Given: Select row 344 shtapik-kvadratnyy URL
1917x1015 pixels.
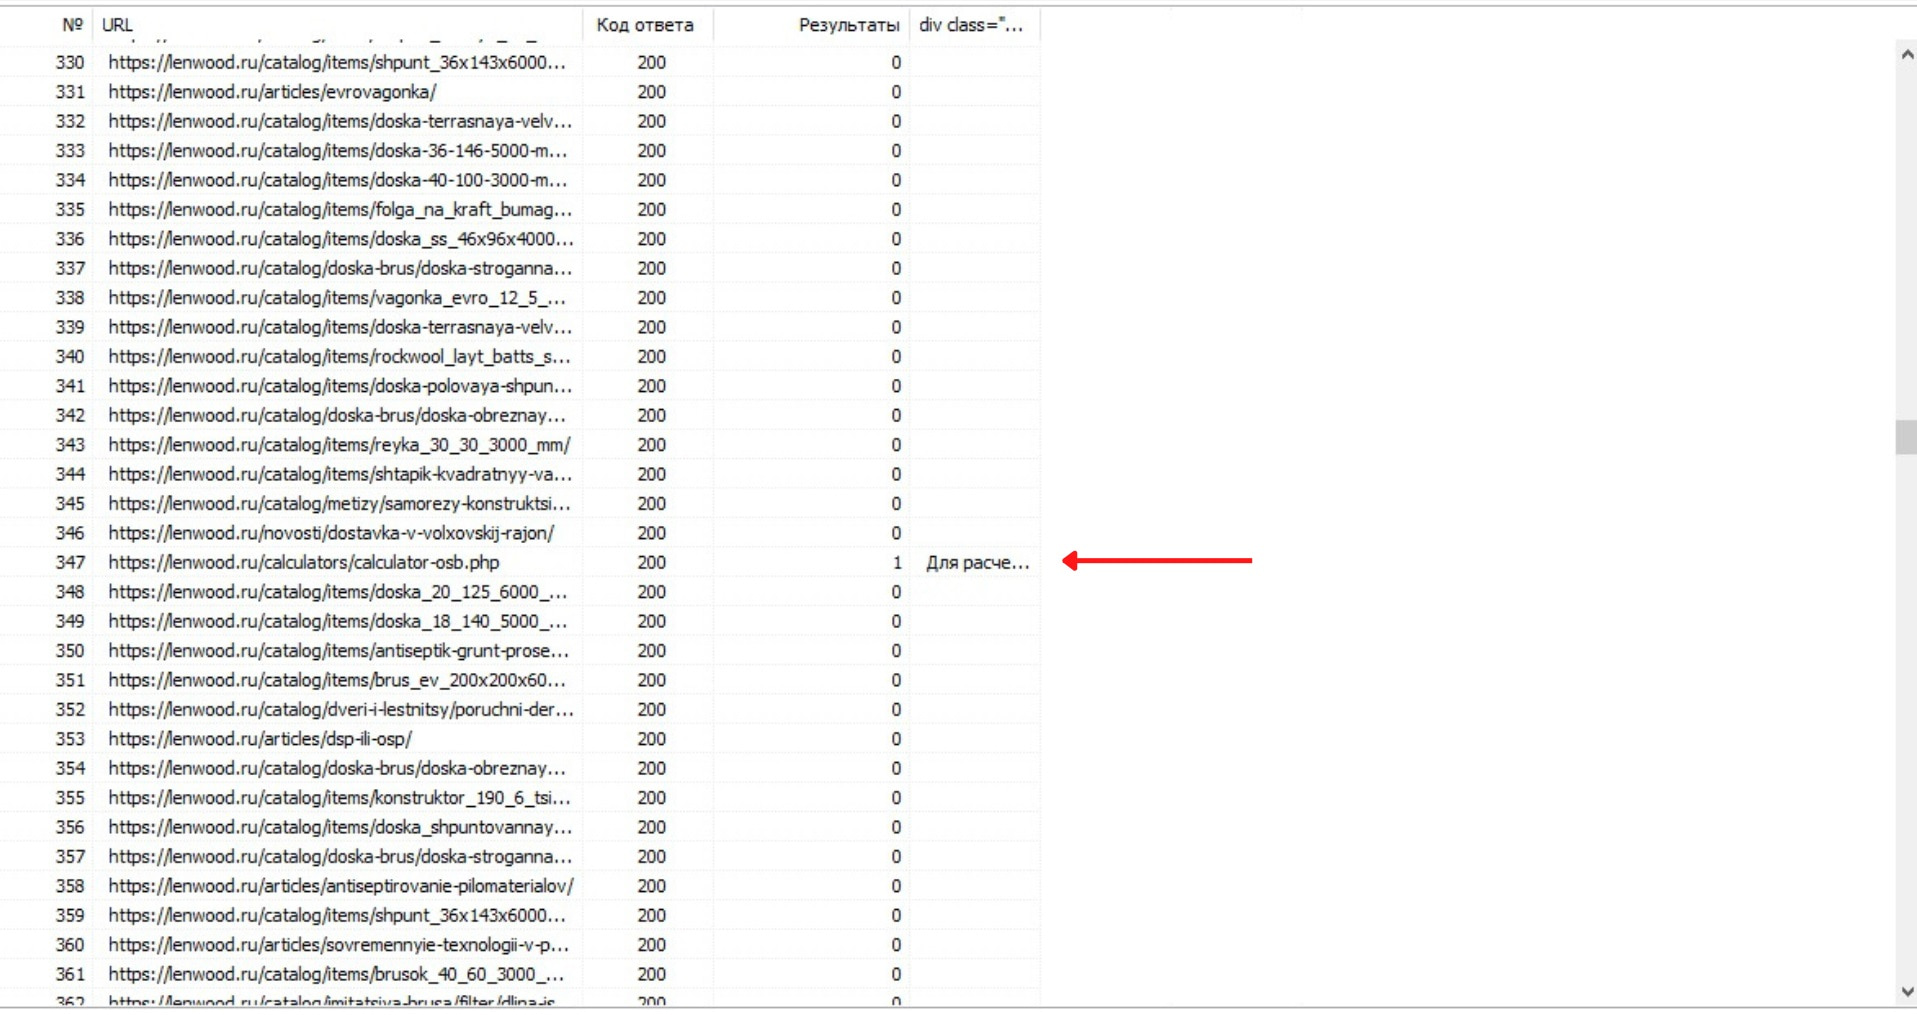Looking at the screenshot, I should tap(340, 474).
